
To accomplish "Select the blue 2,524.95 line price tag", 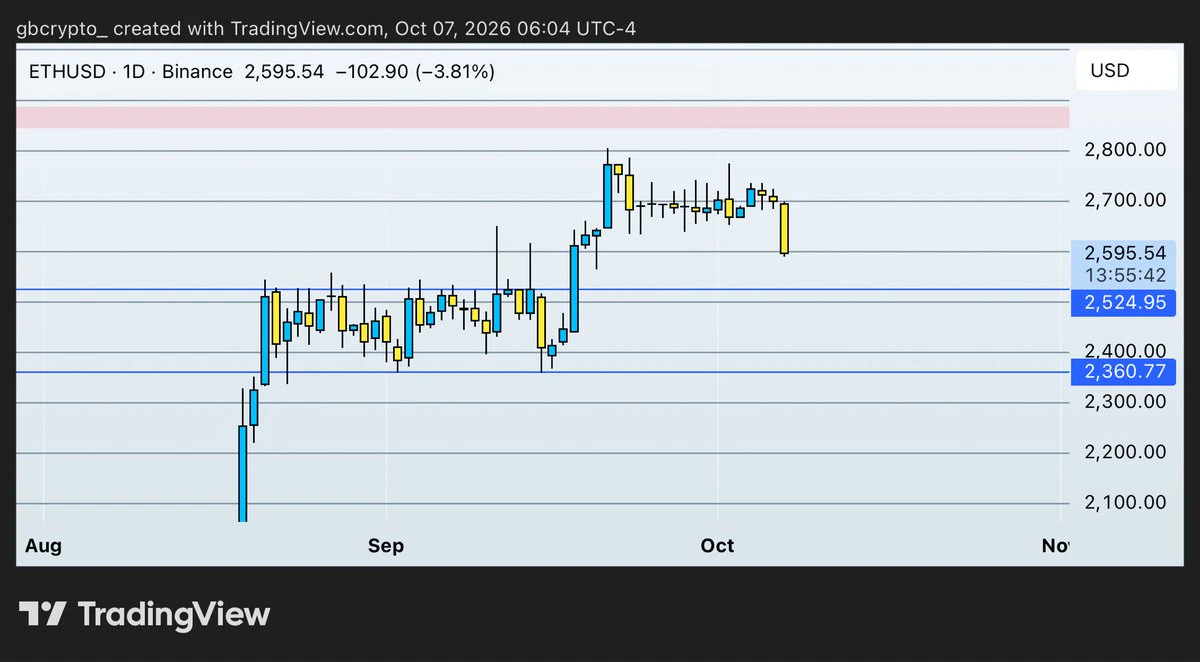I will click(x=1125, y=302).
